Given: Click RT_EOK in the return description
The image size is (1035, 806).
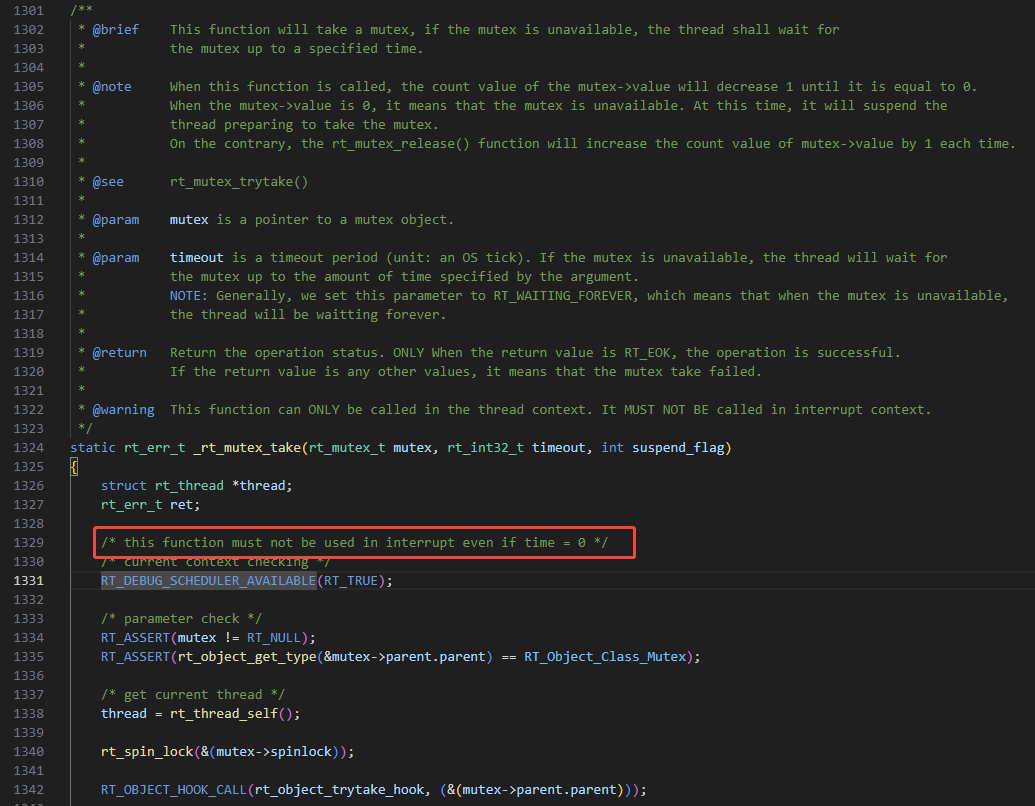Looking at the screenshot, I should 648,353.
